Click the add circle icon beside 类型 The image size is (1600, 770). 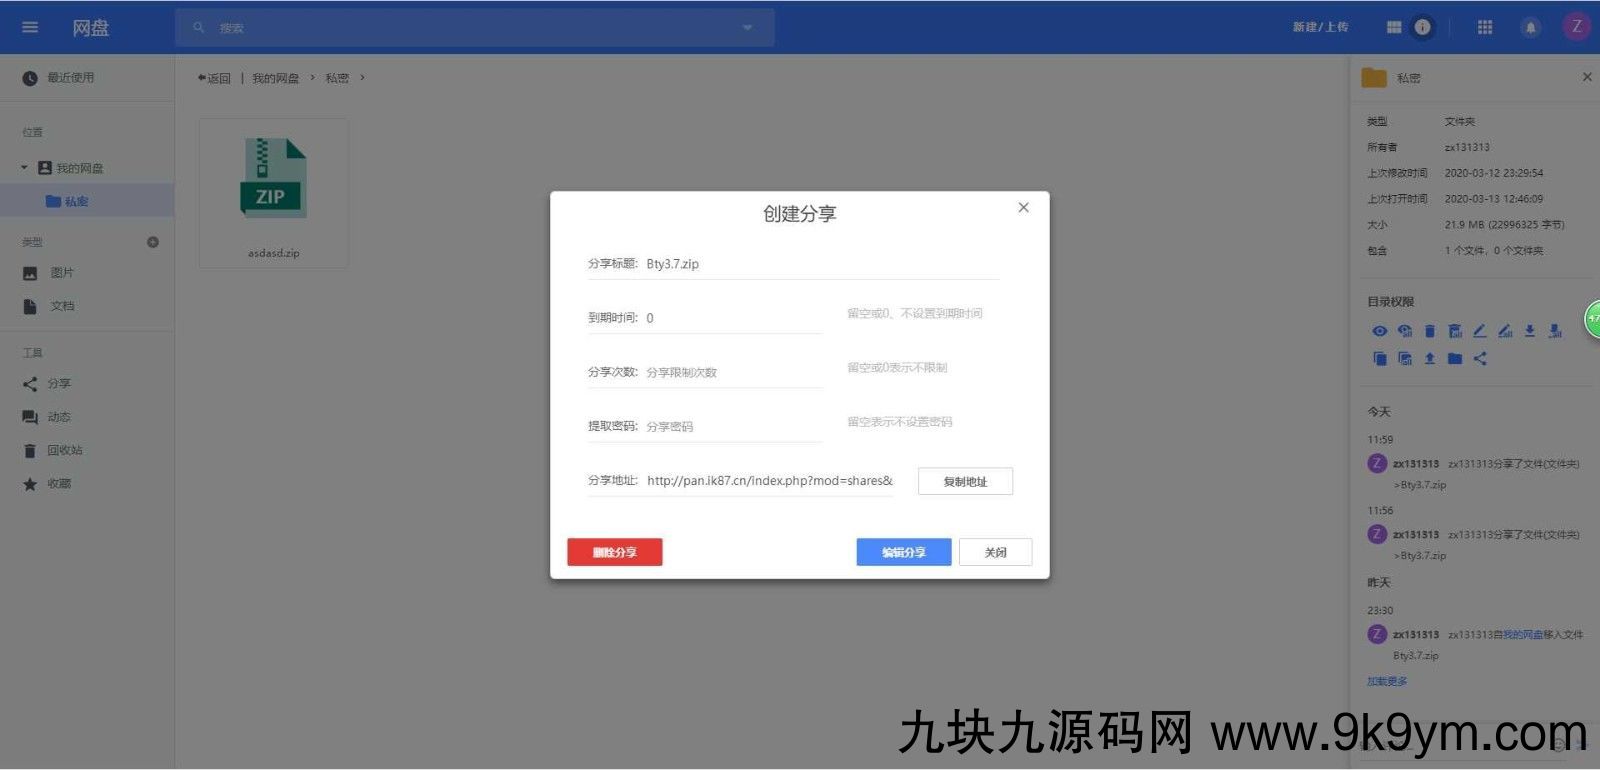153,242
